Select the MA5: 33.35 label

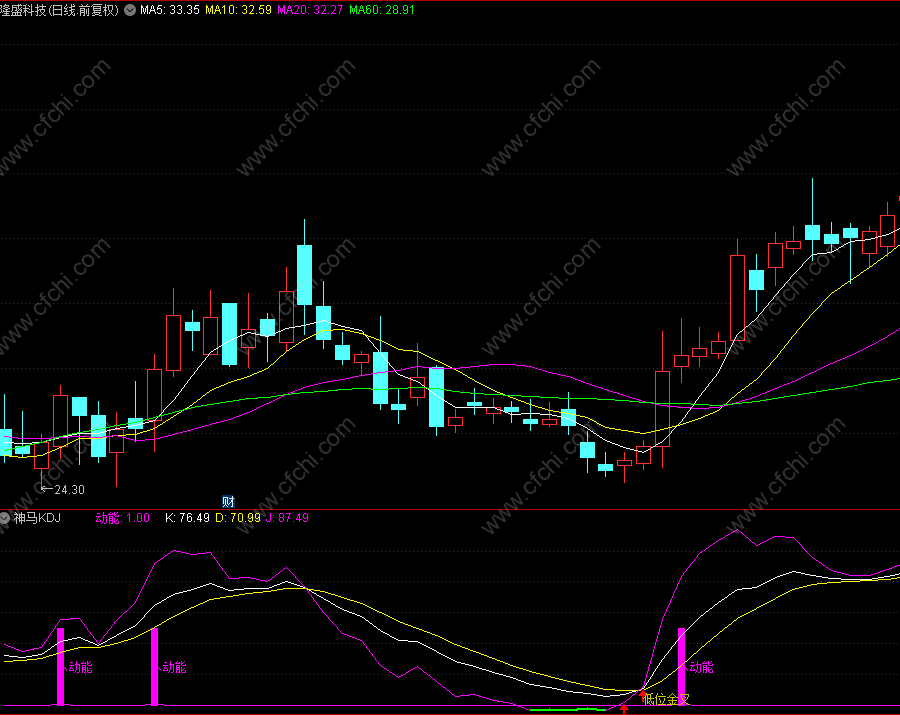(x=170, y=10)
